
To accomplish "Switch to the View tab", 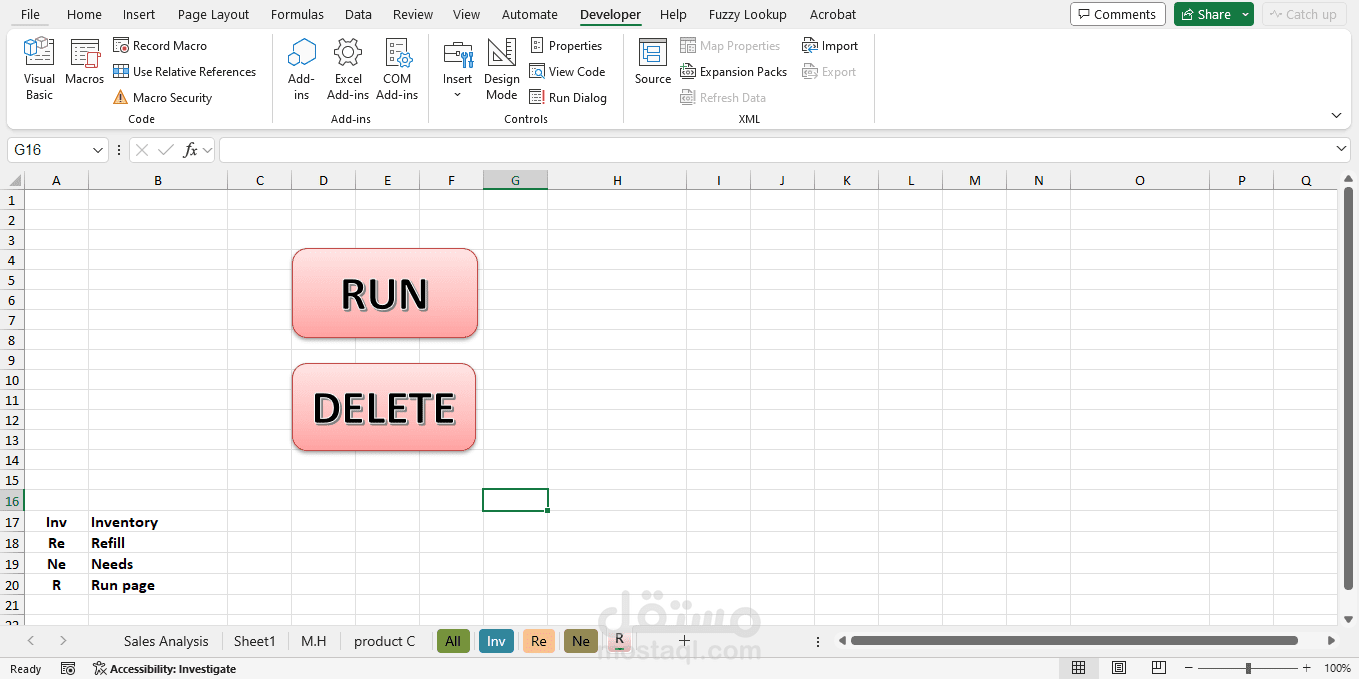I will click(466, 14).
